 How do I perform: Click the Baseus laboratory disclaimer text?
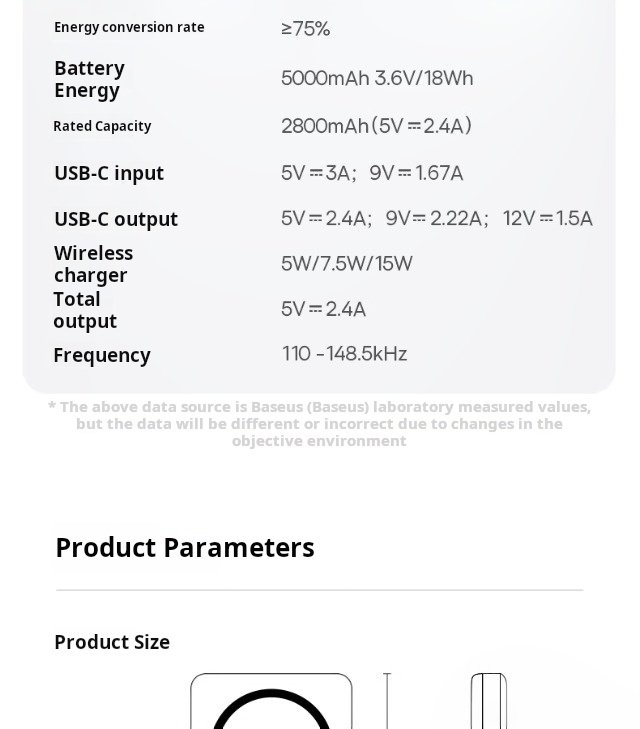(x=319, y=423)
